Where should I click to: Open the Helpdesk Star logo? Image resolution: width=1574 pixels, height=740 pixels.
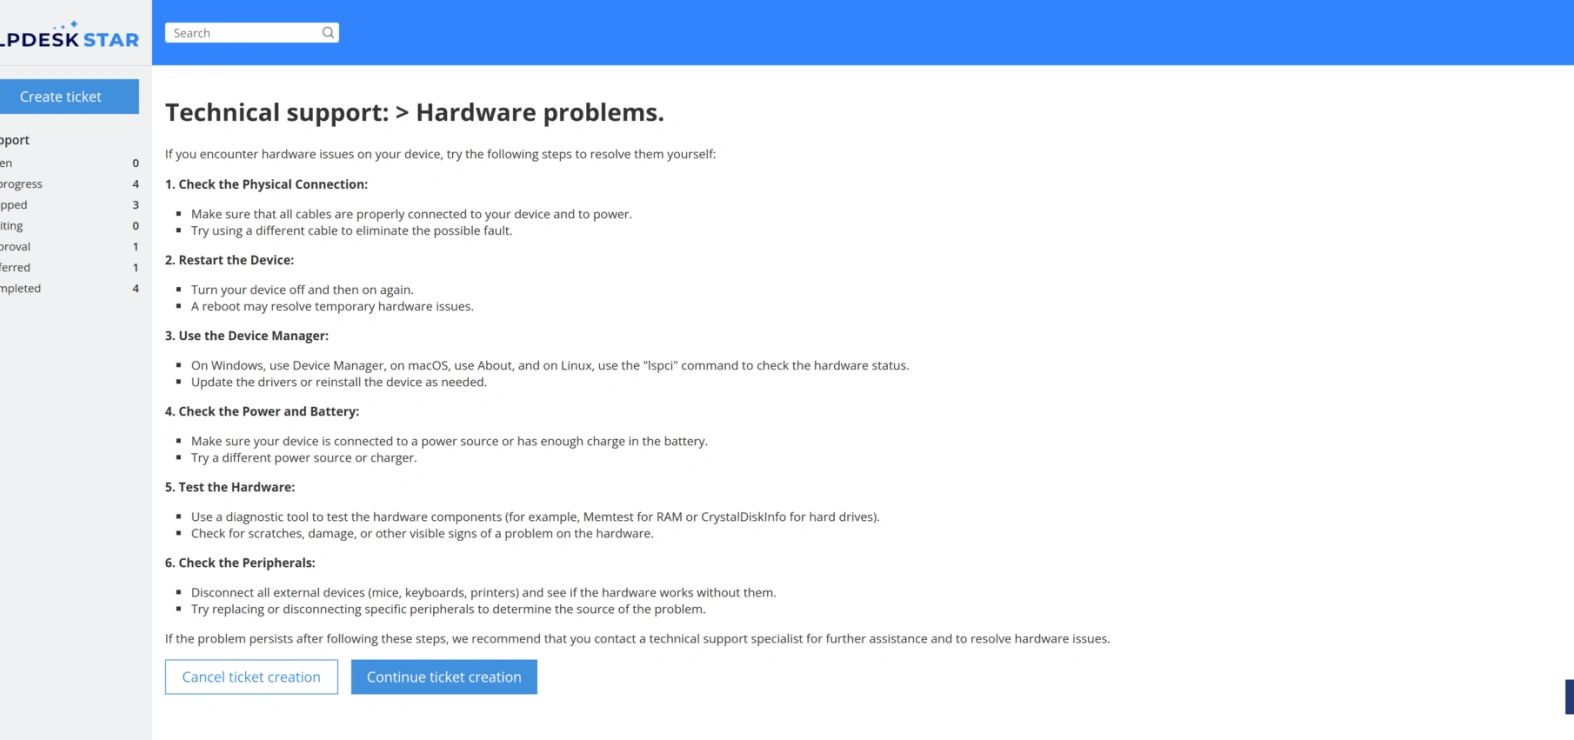pyautogui.click(x=70, y=37)
